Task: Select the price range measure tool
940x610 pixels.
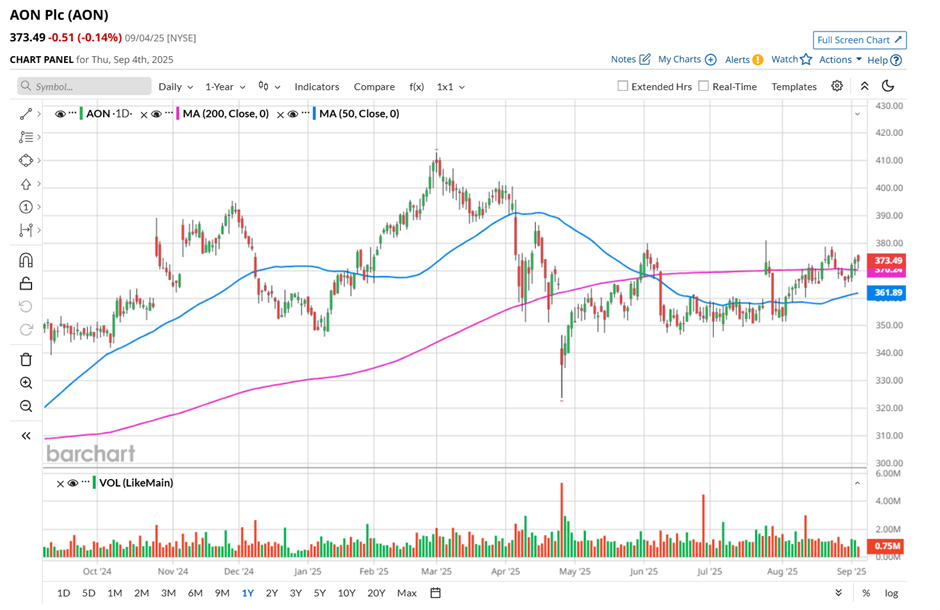Action: tap(25, 230)
